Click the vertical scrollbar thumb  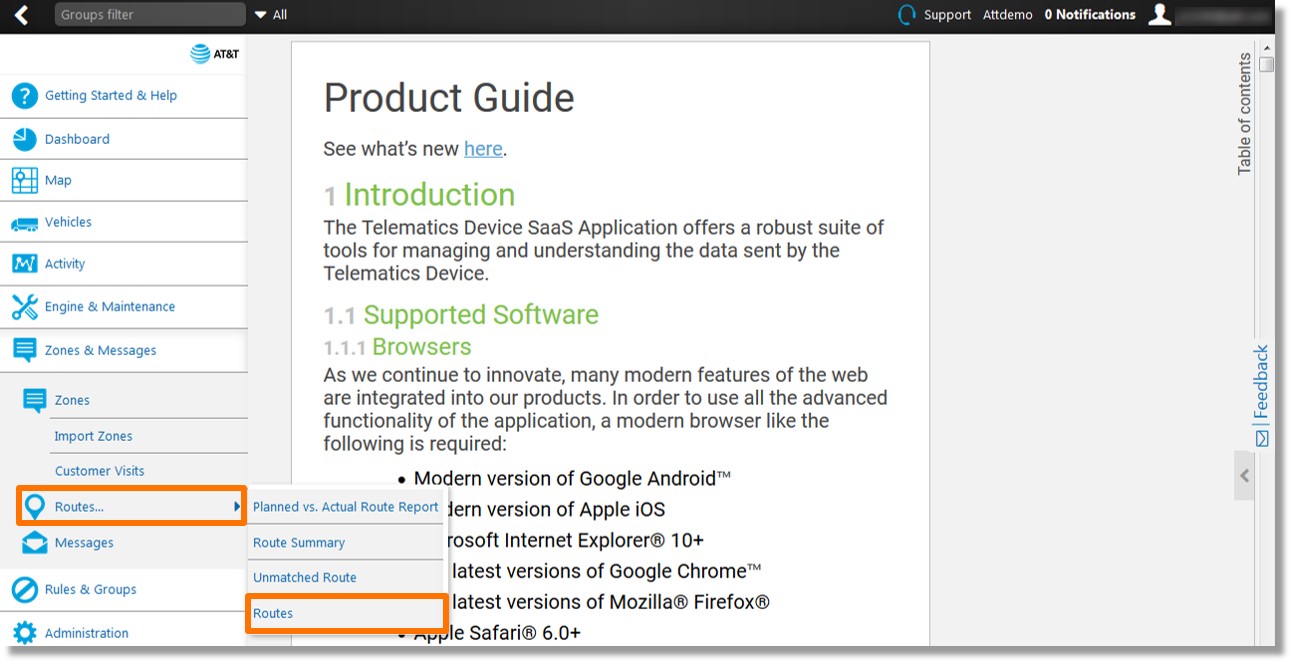click(x=1267, y=64)
